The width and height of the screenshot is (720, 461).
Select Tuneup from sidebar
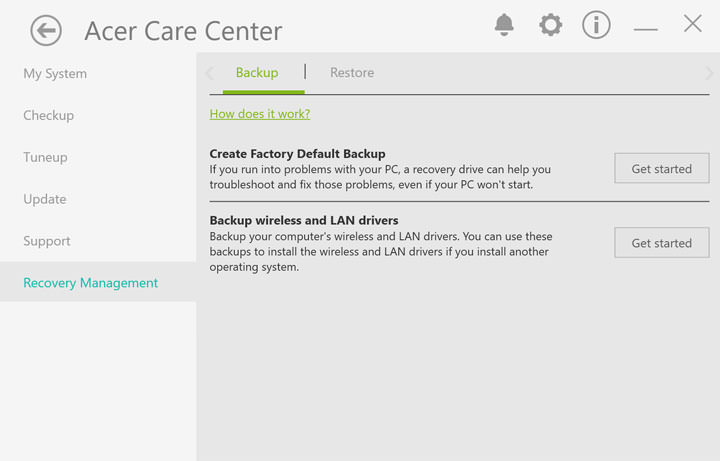pos(46,158)
